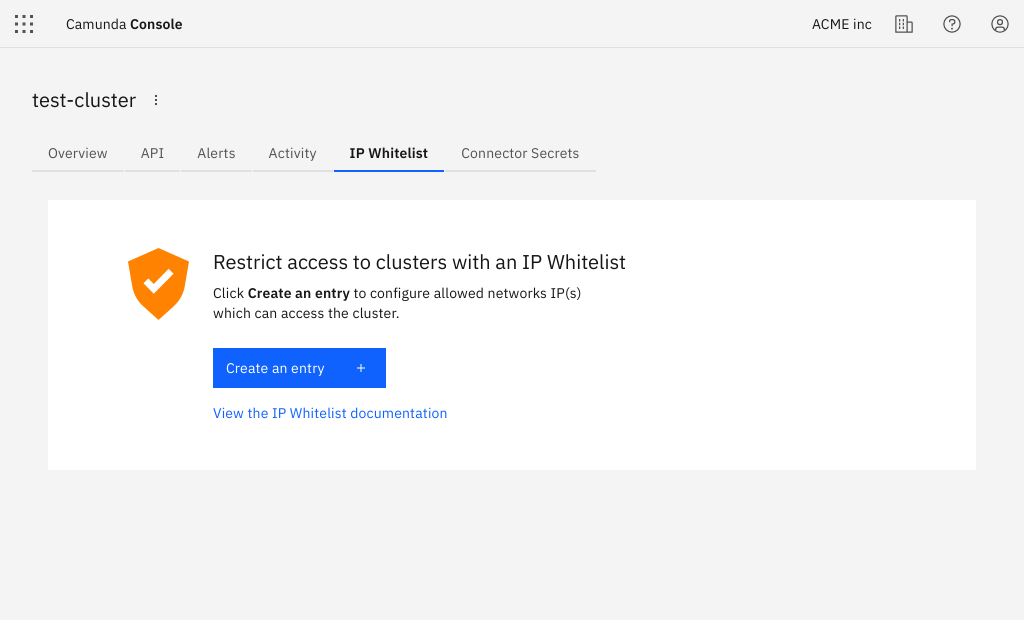1024x620 pixels.
Task: Click the plus icon on Create an entry
Action: click(x=361, y=368)
